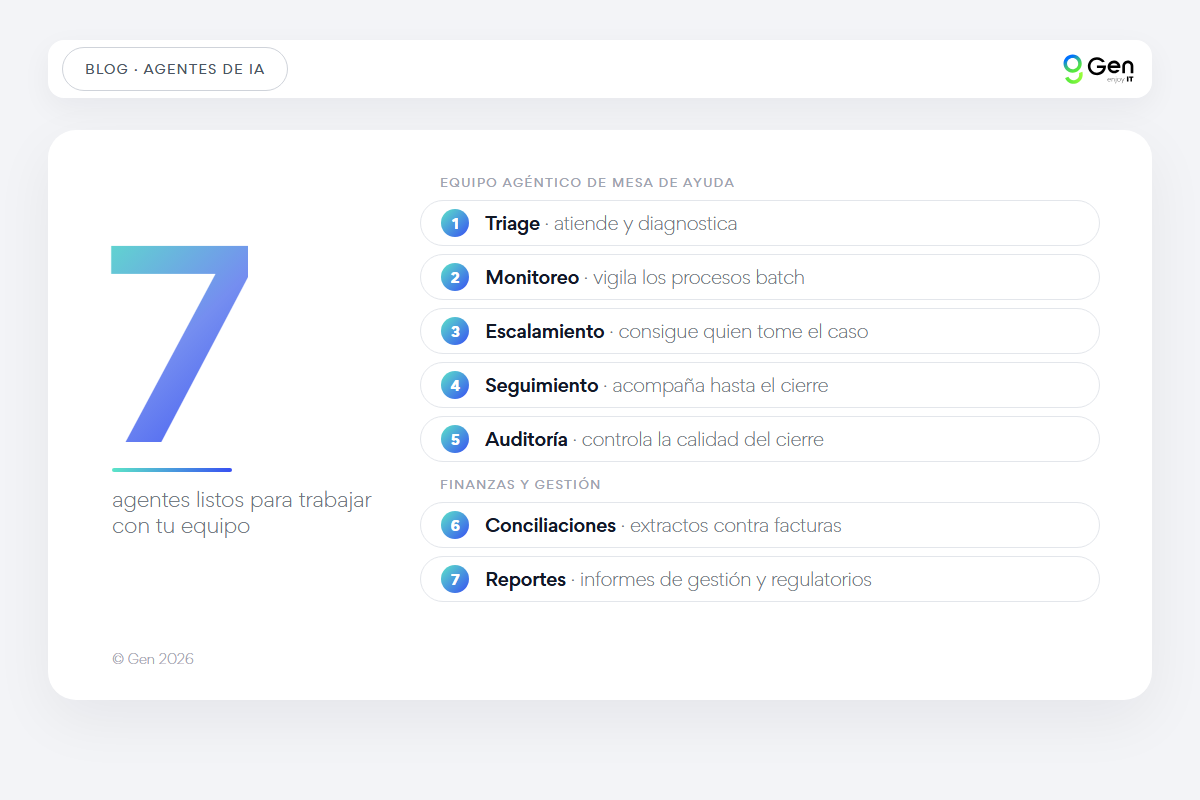1200x800 pixels.
Task: Click the '© Gen 2026' footer text
Action: pyautogui.click(x=153, y=659)
